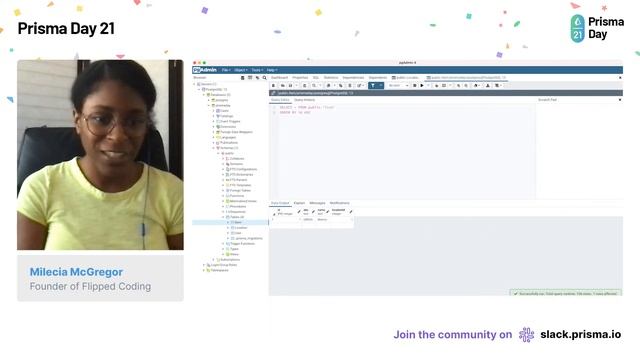This screenshot has height=360, width=640.
Task: Open the dropdown arrow beside the Execute icon
Action: [x=429, y=85]
